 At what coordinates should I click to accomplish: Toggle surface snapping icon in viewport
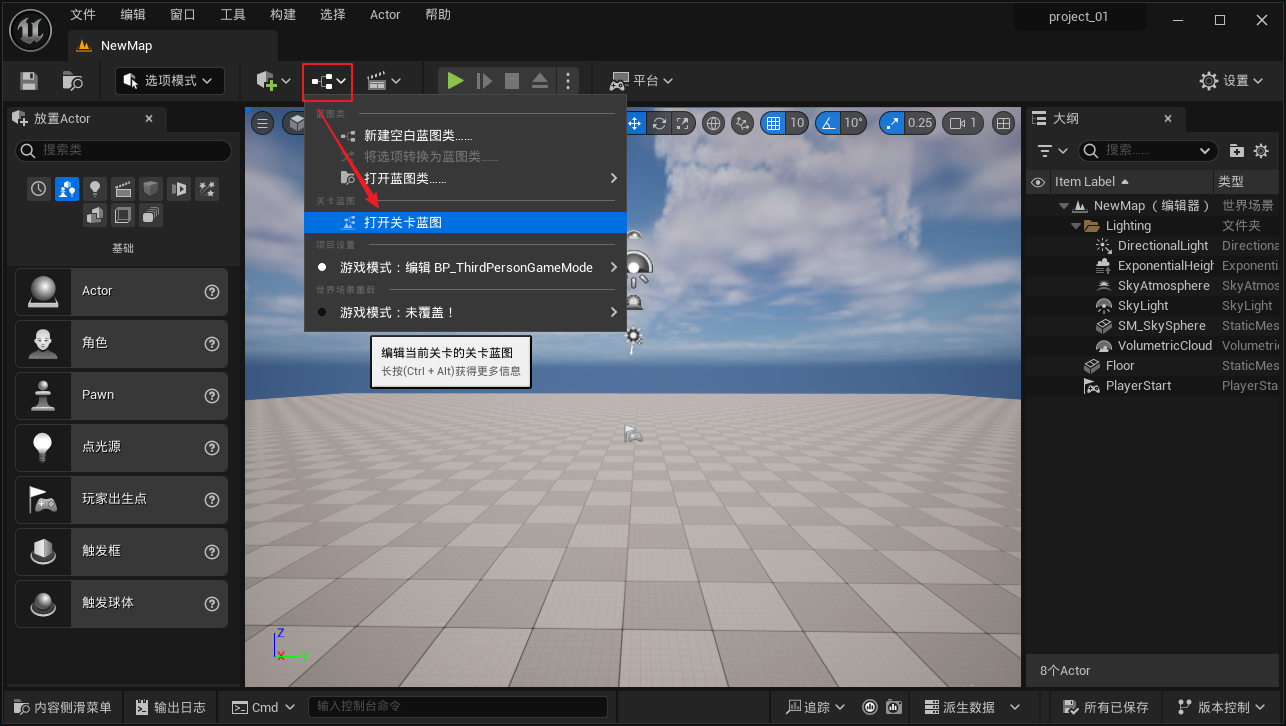[742, 123]
